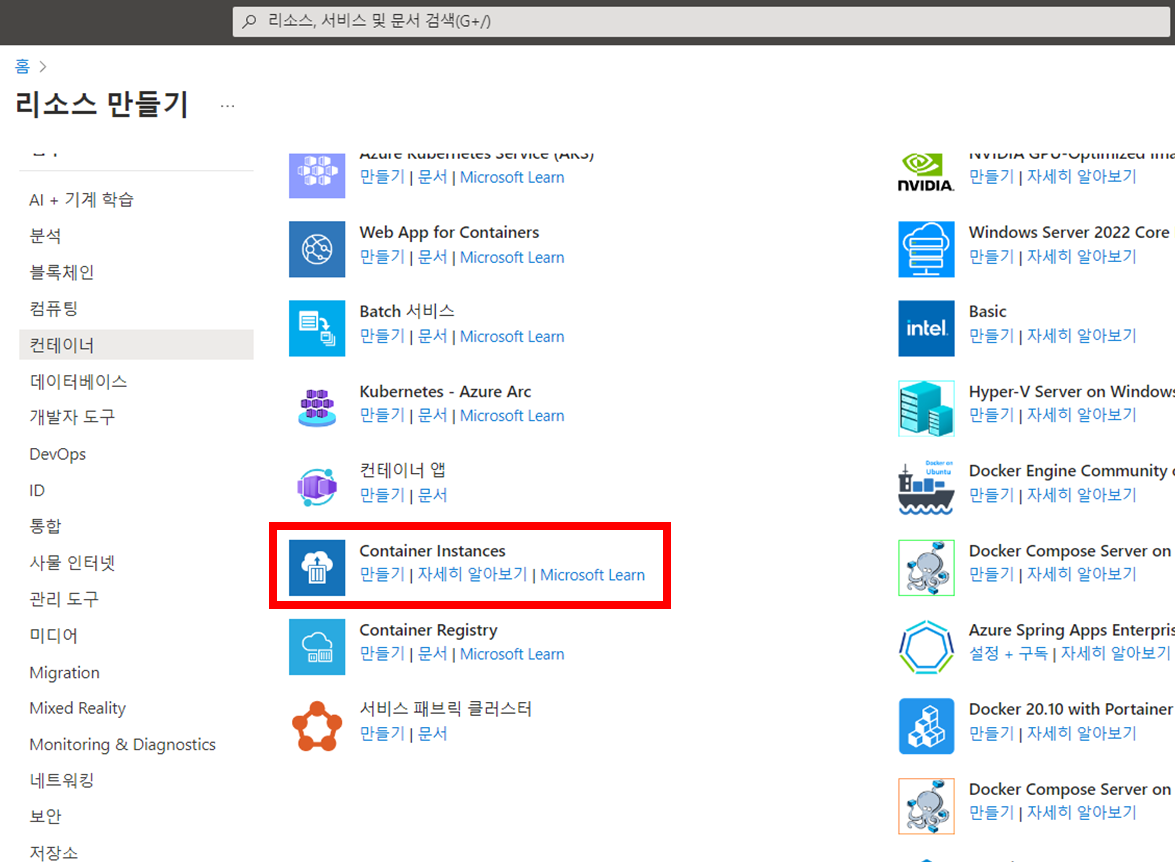
Task: Click 자세히 알아보기 under Hyper-V Server
Action: coord(1081,415)
